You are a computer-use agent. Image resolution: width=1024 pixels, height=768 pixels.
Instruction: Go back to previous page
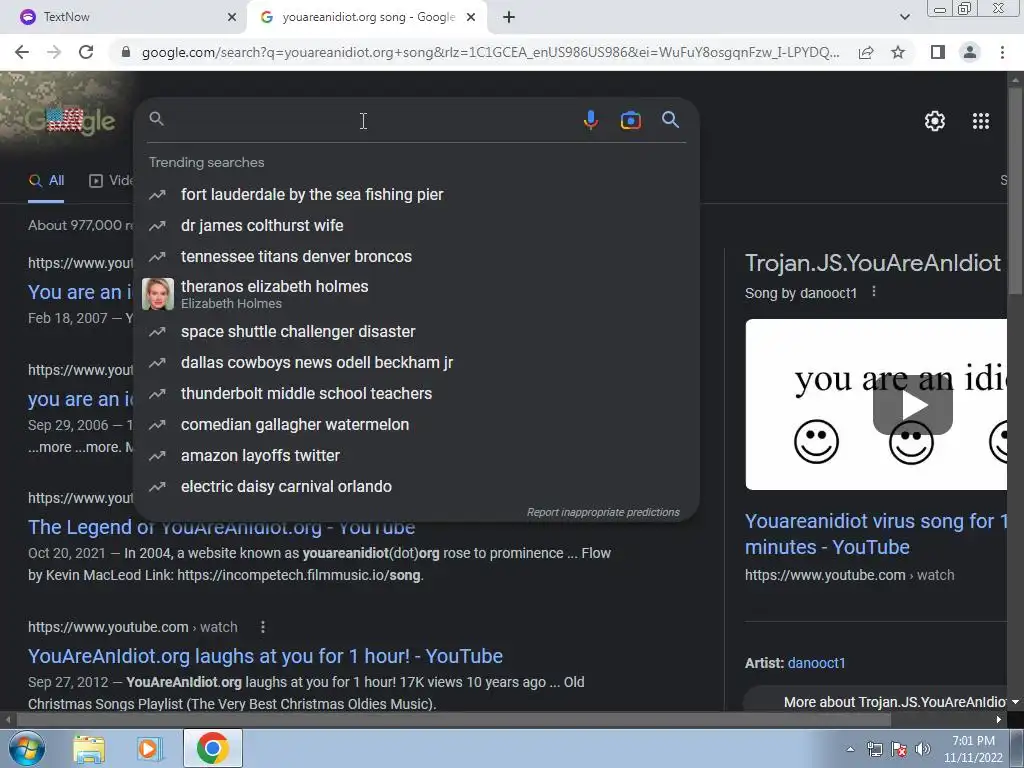coord(22,52)
